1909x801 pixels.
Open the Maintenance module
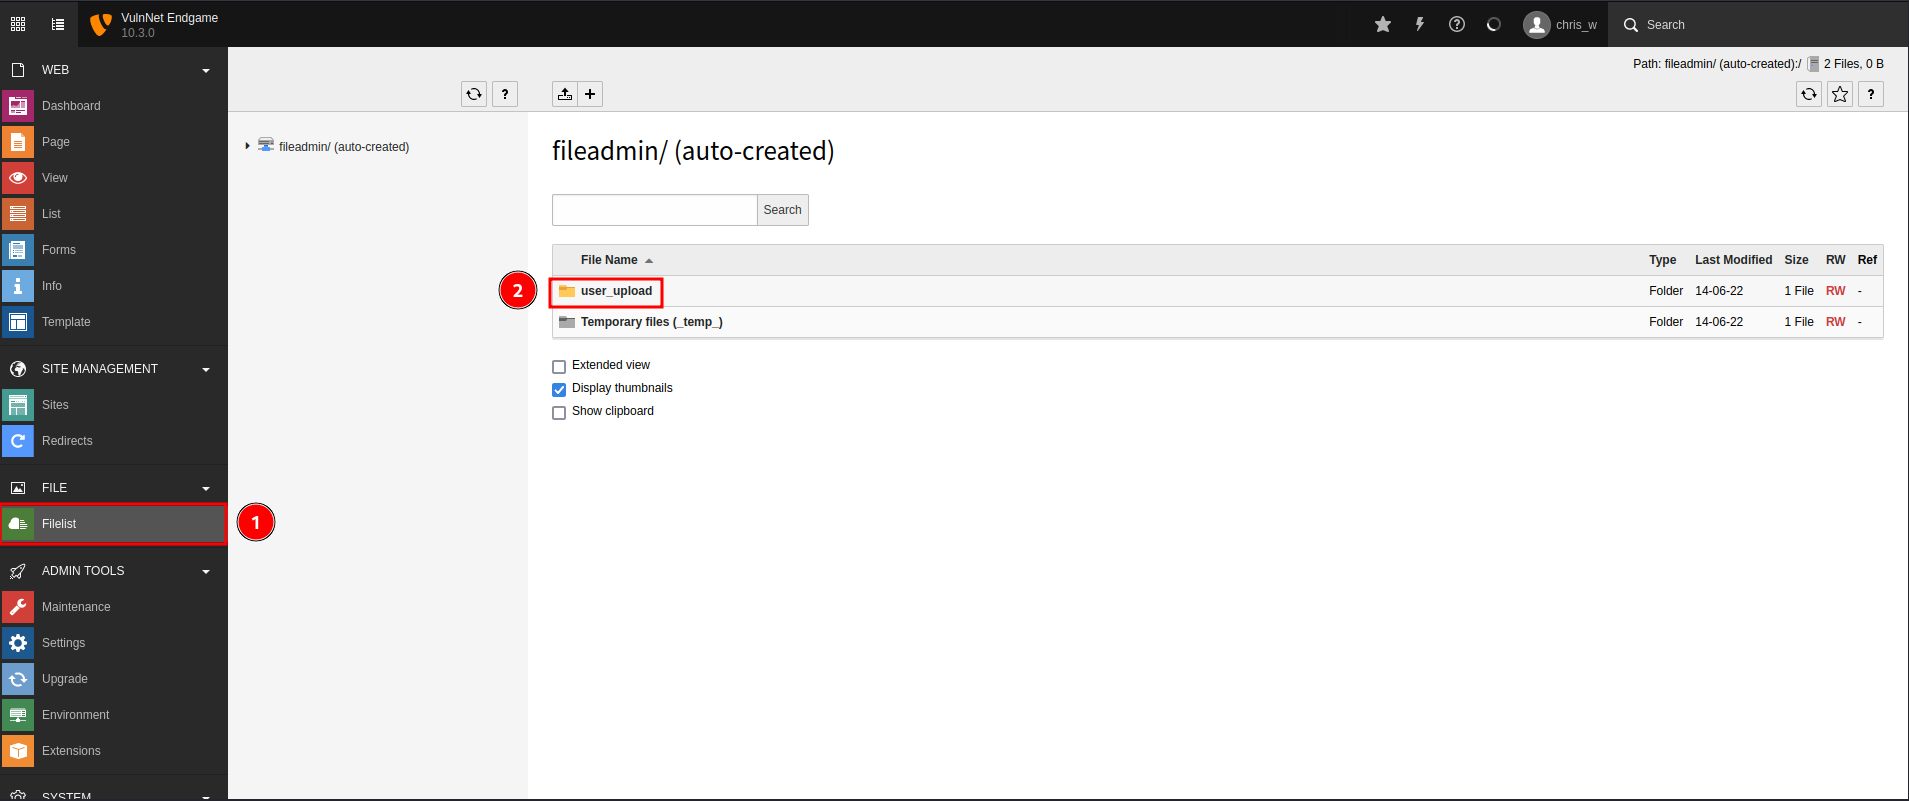click(x=114, y=607)
